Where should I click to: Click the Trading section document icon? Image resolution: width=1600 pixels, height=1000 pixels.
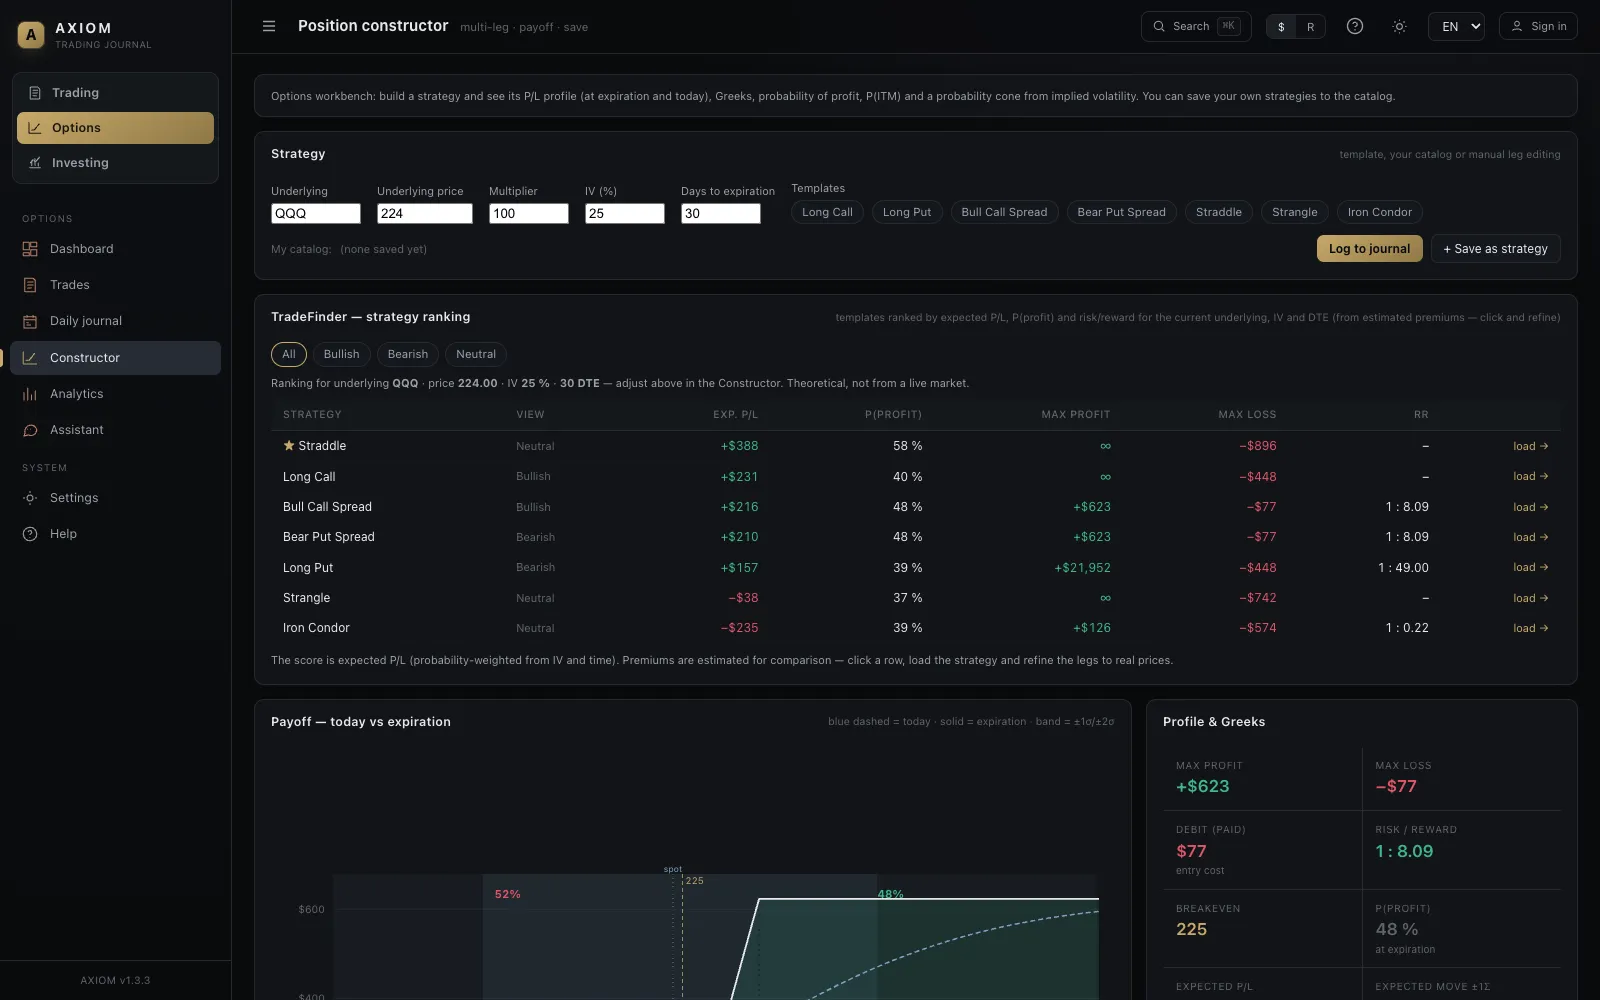(35, 93)
